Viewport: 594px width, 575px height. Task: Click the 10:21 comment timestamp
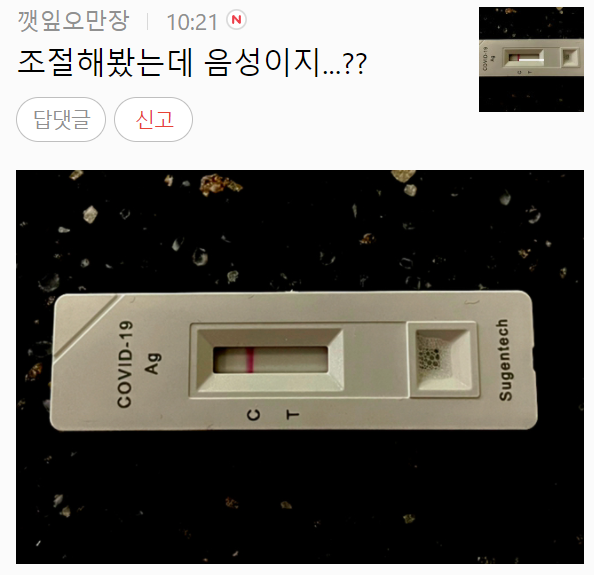point(192,22)
